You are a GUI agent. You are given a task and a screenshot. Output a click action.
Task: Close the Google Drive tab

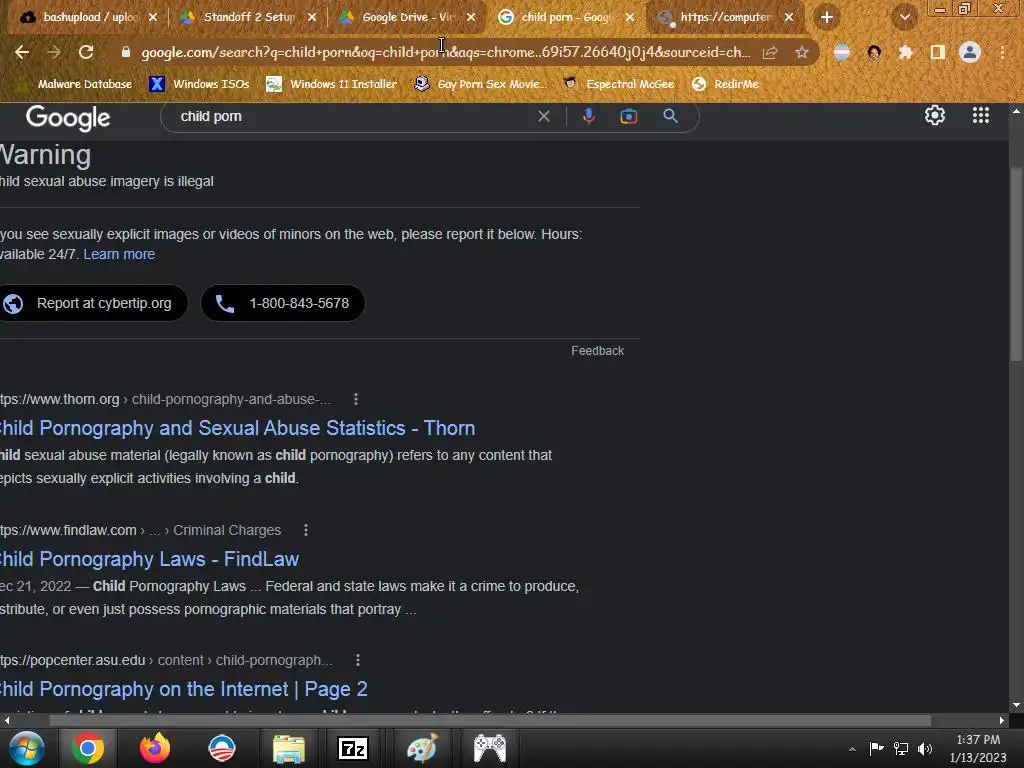tap(471, 17)
